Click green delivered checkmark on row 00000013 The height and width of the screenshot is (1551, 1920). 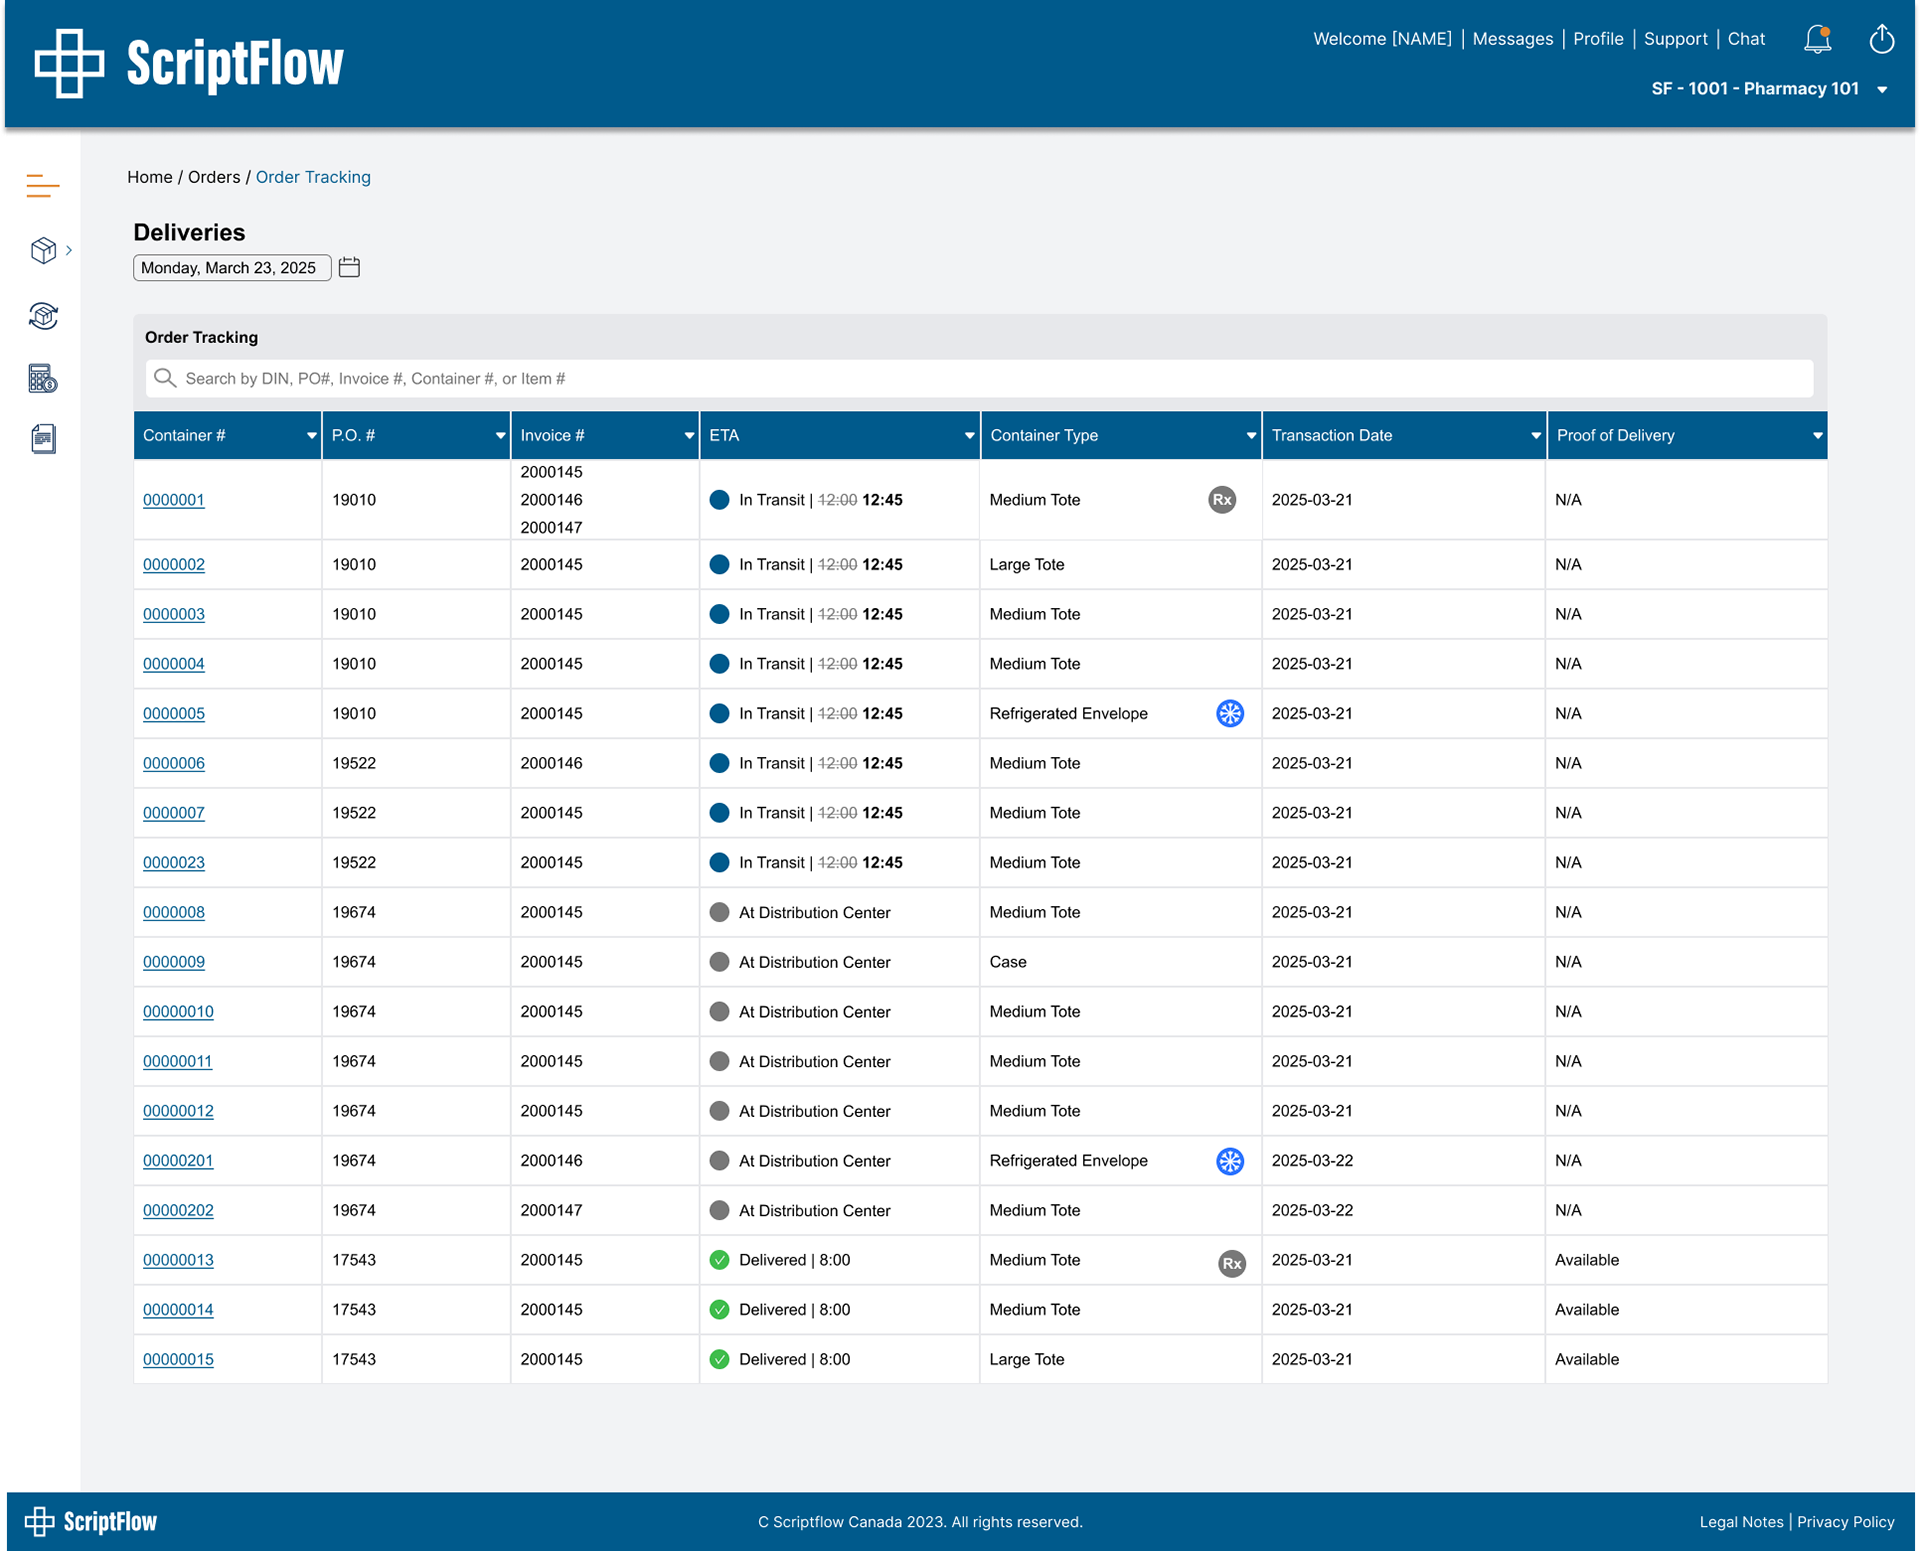click(719, 1260)
